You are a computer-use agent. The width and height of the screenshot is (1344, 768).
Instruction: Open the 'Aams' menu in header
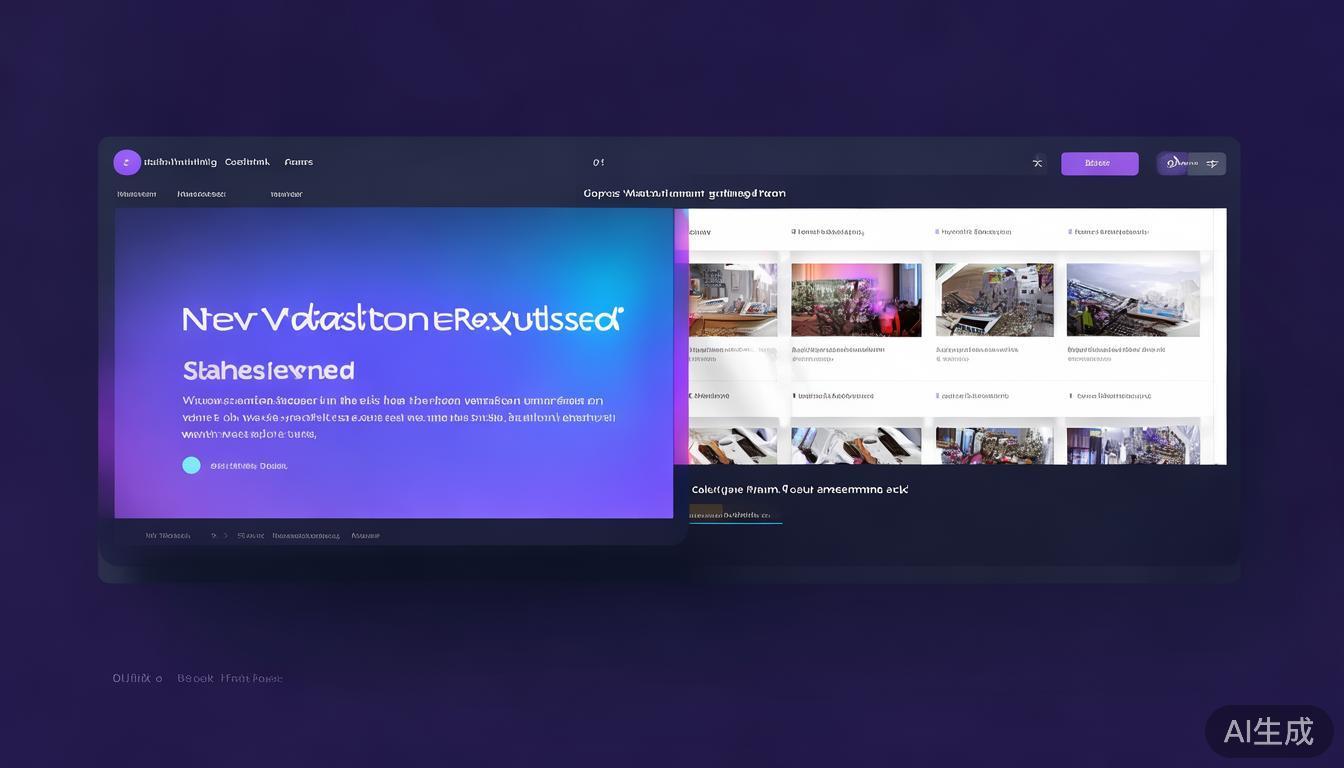pyautogui.click(x=298, y=162)
